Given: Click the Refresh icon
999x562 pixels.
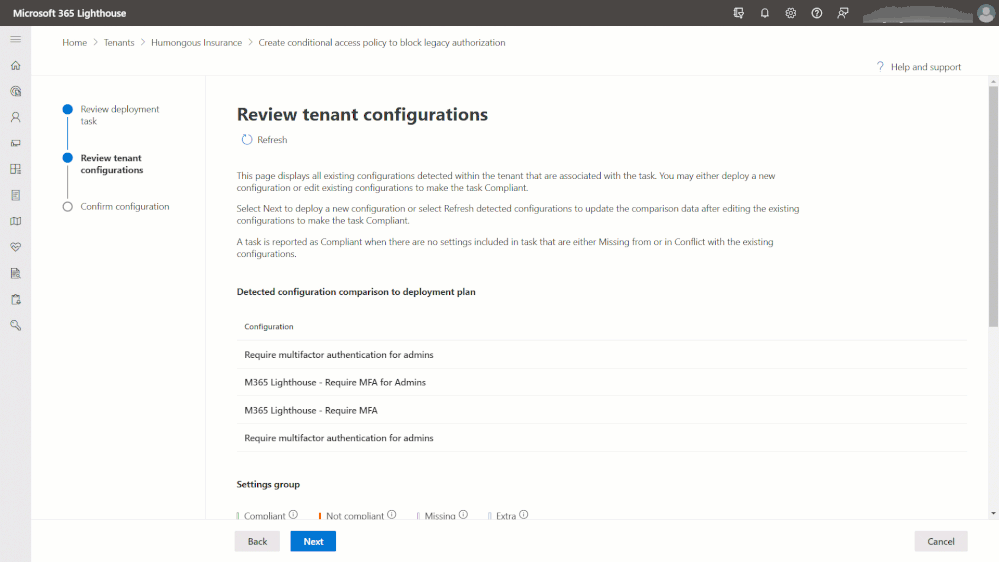Looking at the screenshot, I should pyautogui.click(x=247, y=140).
